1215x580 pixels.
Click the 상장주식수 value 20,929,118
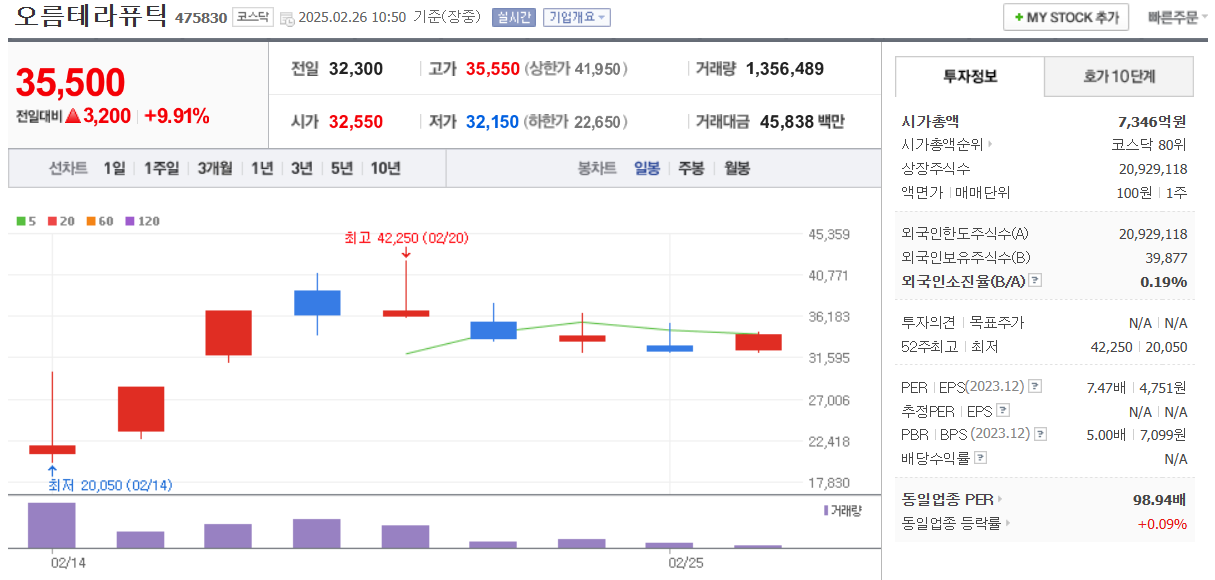click(1153, 169)
